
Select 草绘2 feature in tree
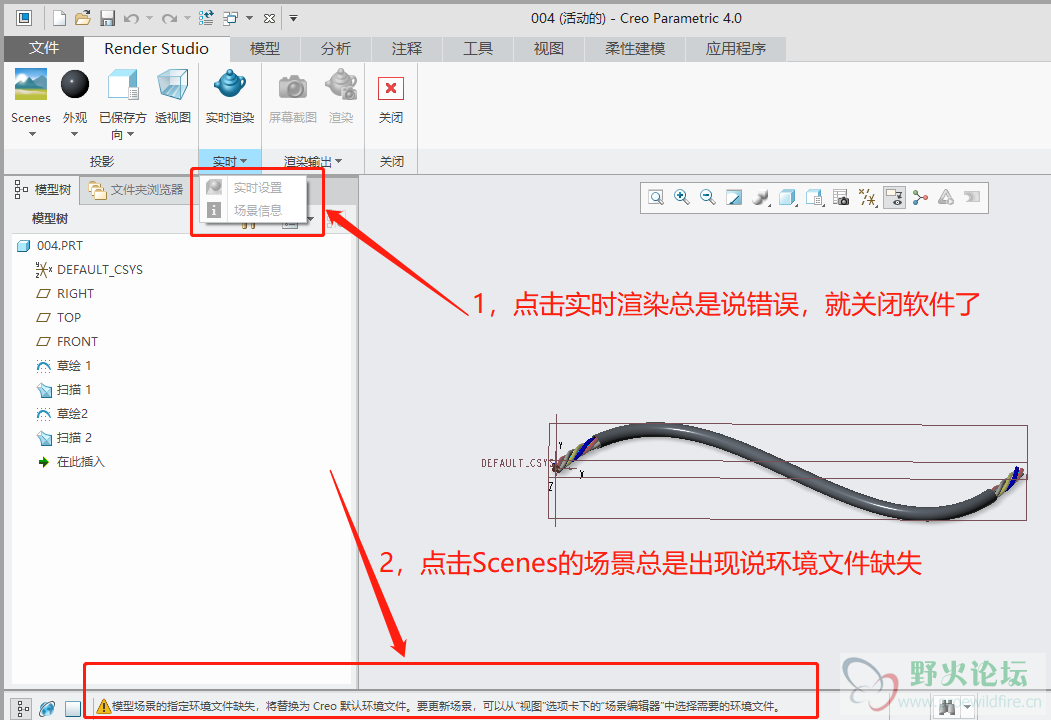pos(62,414)
